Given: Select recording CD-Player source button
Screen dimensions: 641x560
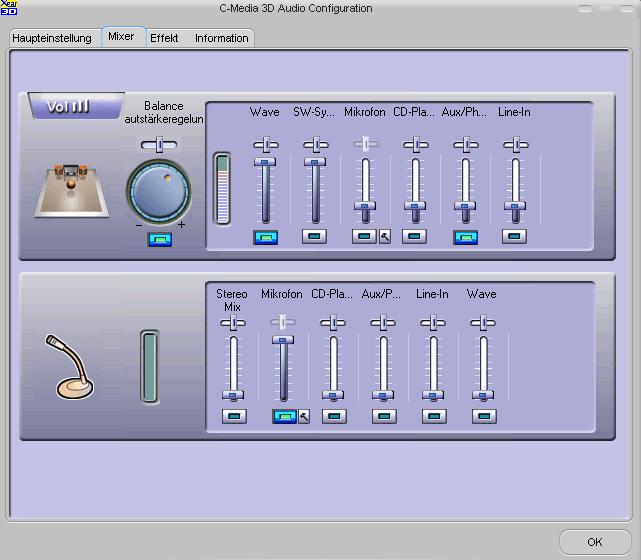Looking at the screenshot, I should pyautogui.click(x=334, y=416).
